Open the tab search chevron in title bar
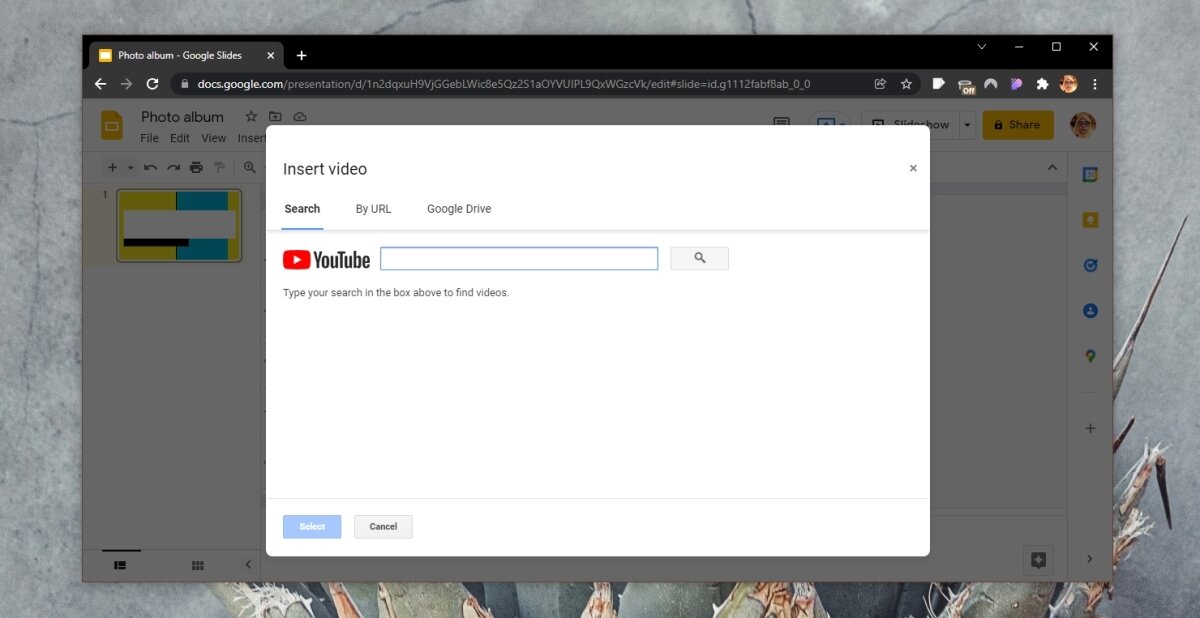 [981, 47]
